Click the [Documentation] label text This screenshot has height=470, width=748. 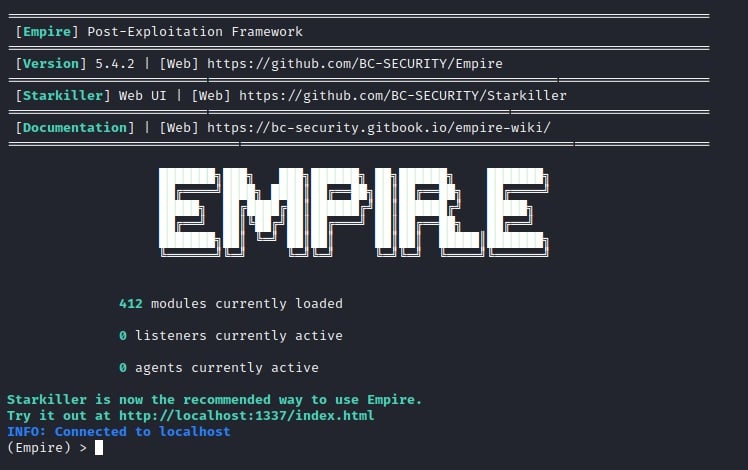75,127
